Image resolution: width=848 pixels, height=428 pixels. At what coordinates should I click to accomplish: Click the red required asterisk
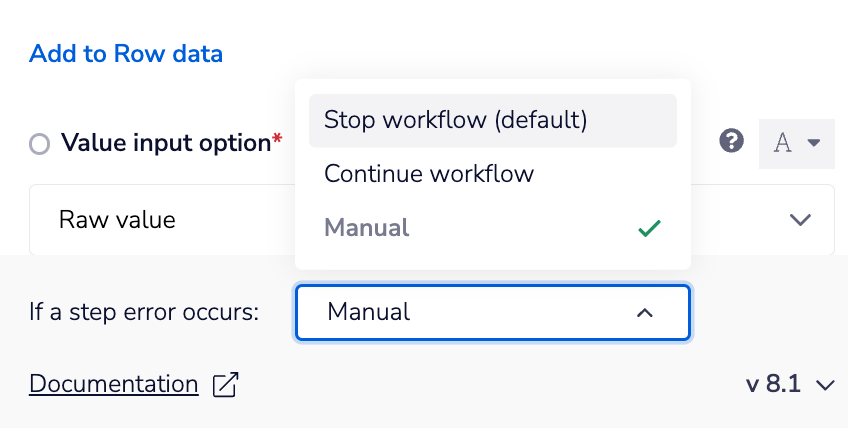277,137
